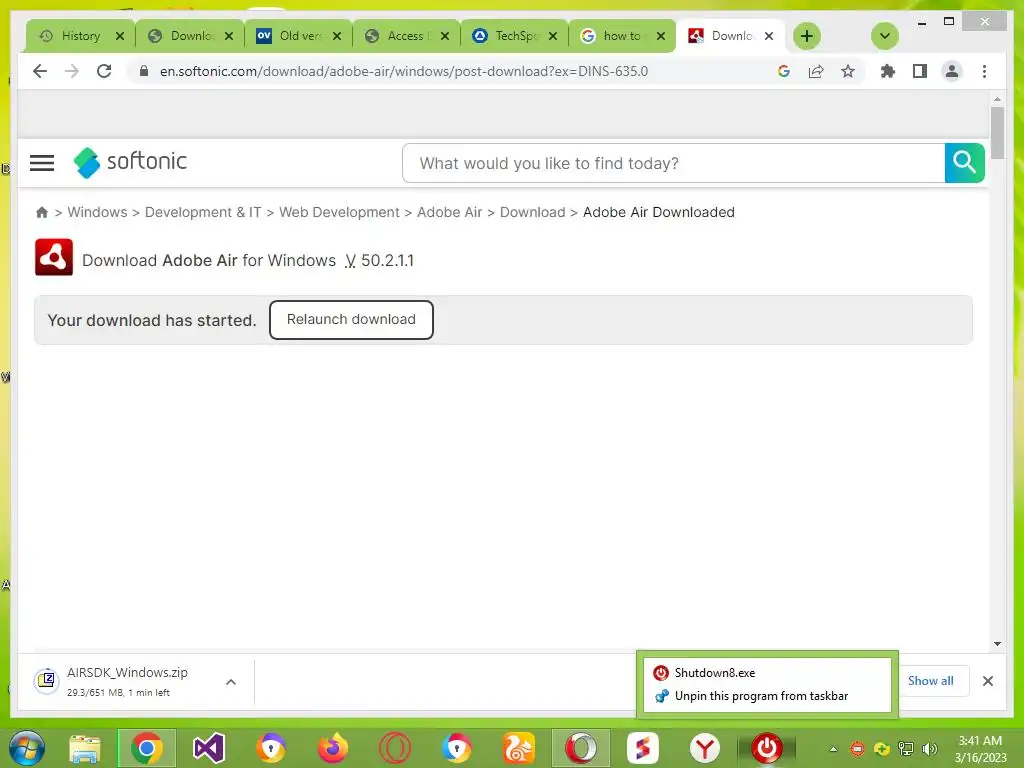Click Show all downloads

[931, 680]
